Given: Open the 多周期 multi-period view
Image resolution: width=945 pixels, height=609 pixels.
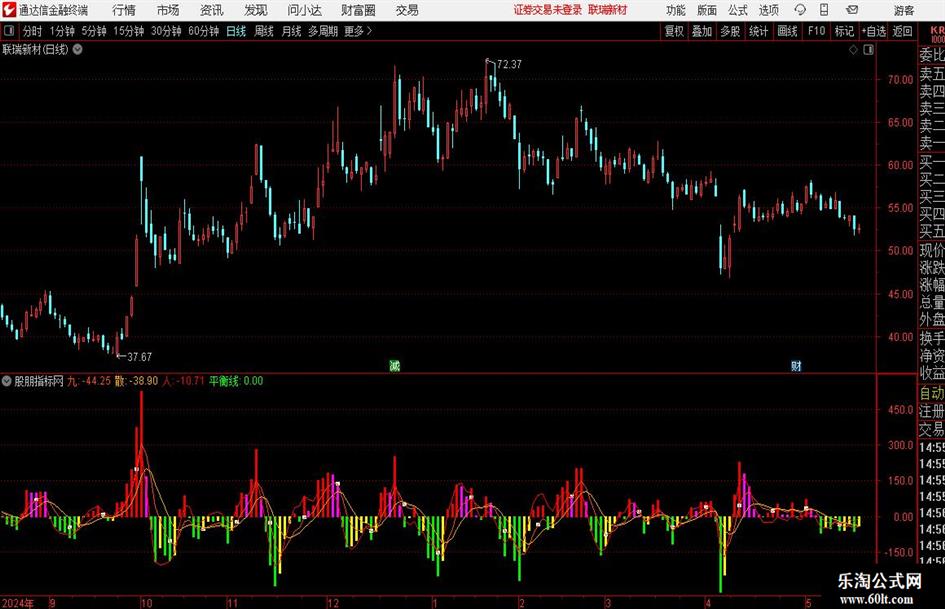Looking at the screenshot, I should click(x=323, y=31).
